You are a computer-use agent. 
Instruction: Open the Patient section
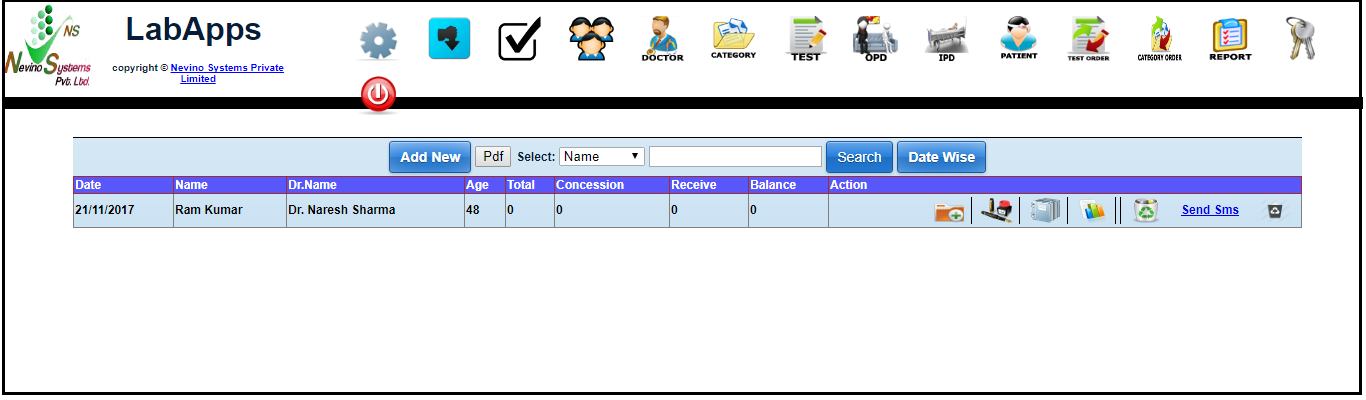pos(1018,39)
